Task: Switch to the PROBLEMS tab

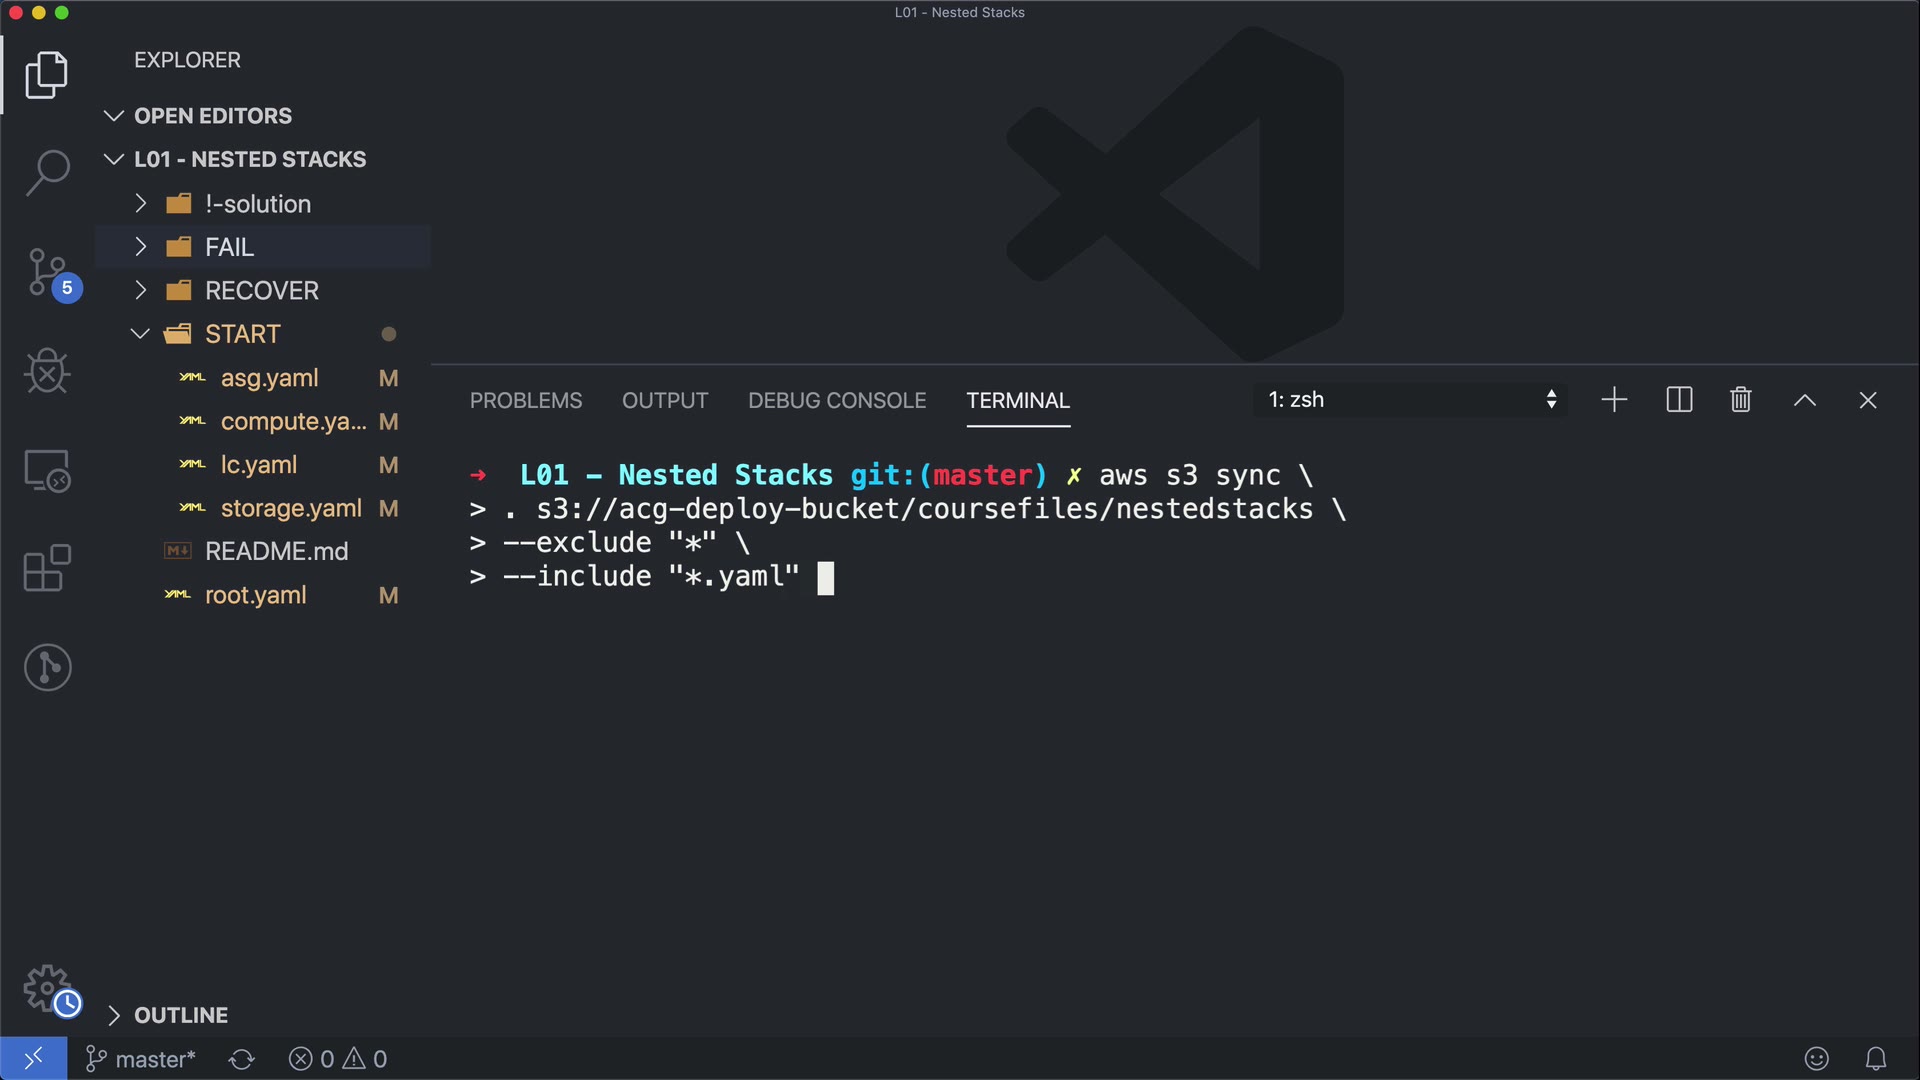Action: (x=526, y=400)
